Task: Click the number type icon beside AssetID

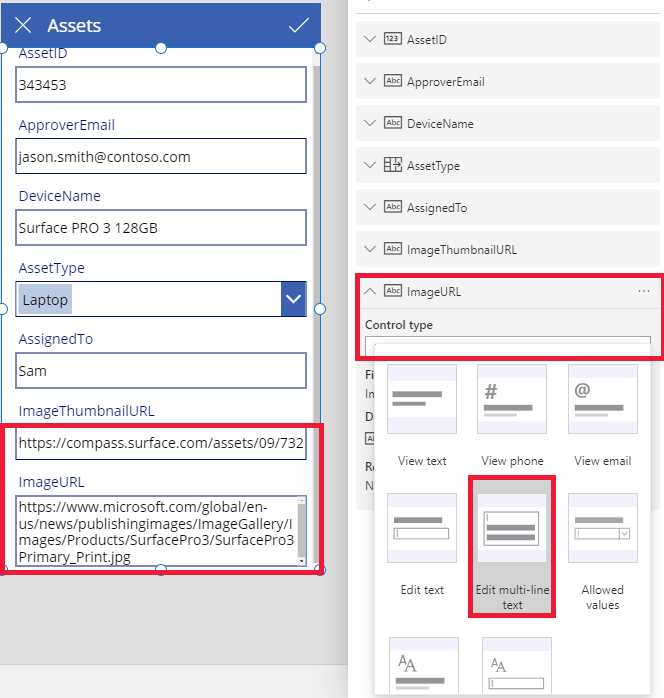Action: coord(393,39)
